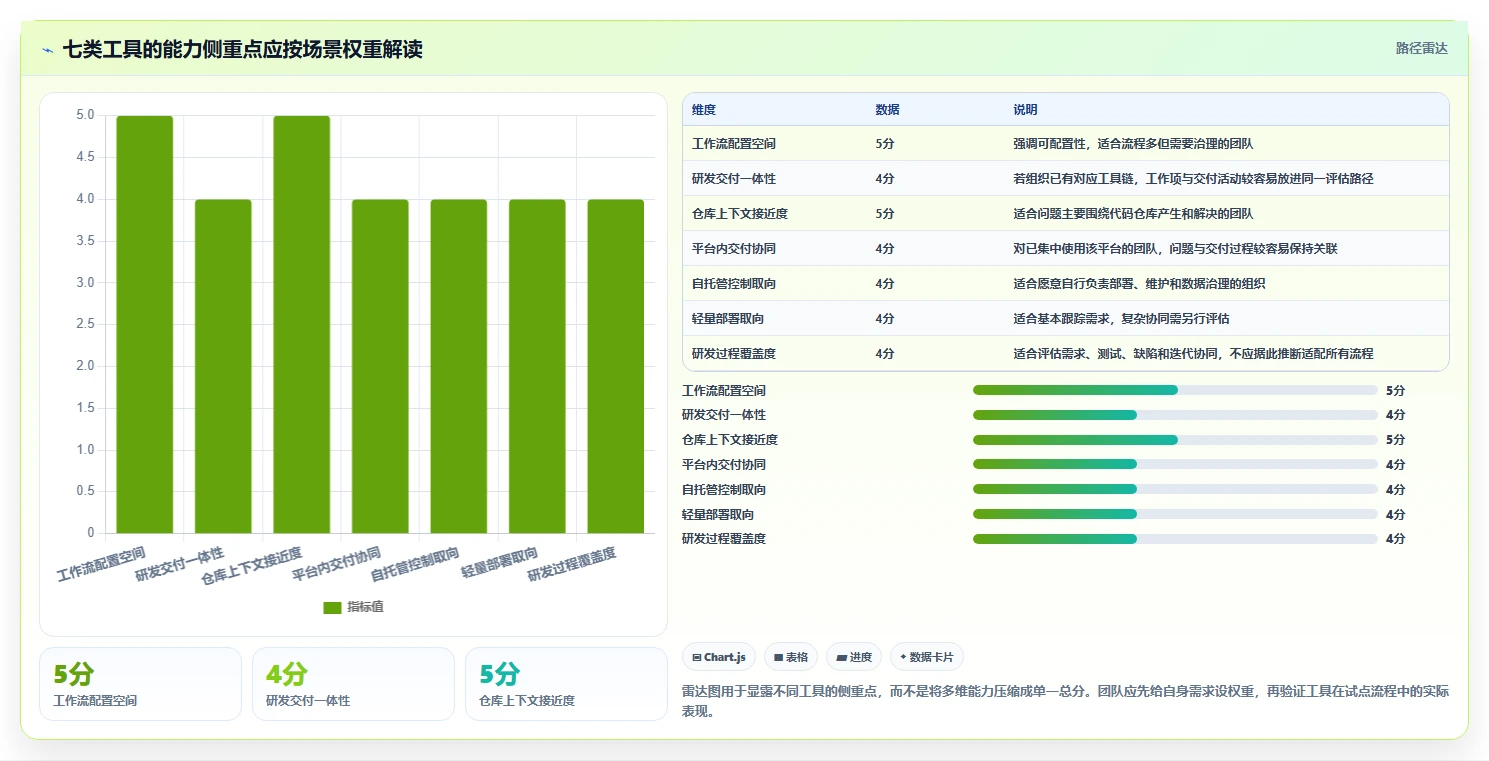1489x761 pixels.
Task: Open the 5分 工作流配置空间 data card
Action: click(x=140, y=684)
